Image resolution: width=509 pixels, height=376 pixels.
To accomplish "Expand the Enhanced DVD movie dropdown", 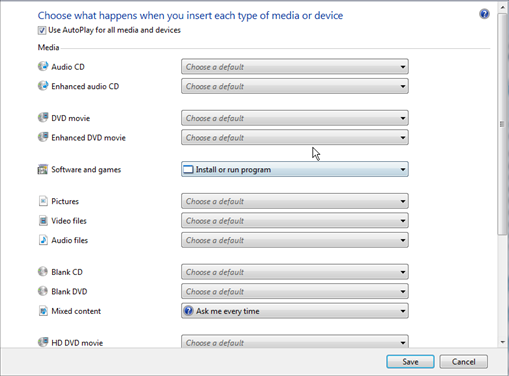I will click(x=295, y=137).
